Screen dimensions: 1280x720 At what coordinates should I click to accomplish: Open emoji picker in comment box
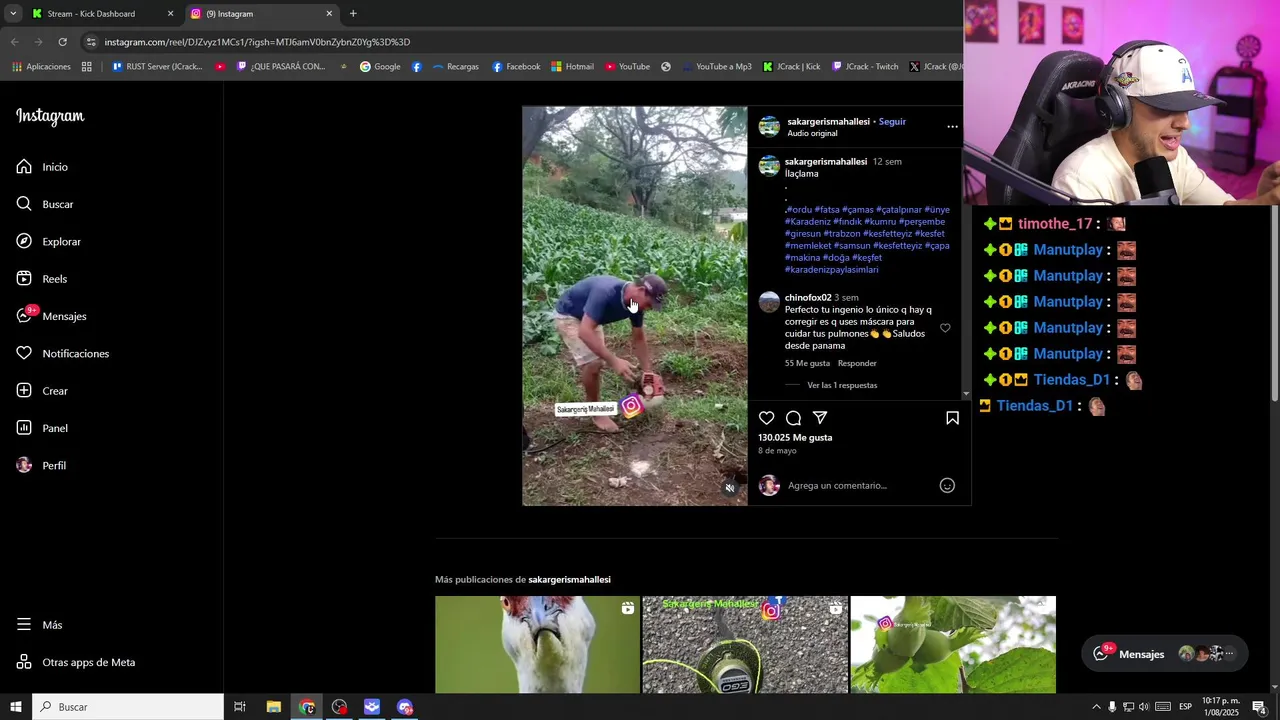click(947, 486)
